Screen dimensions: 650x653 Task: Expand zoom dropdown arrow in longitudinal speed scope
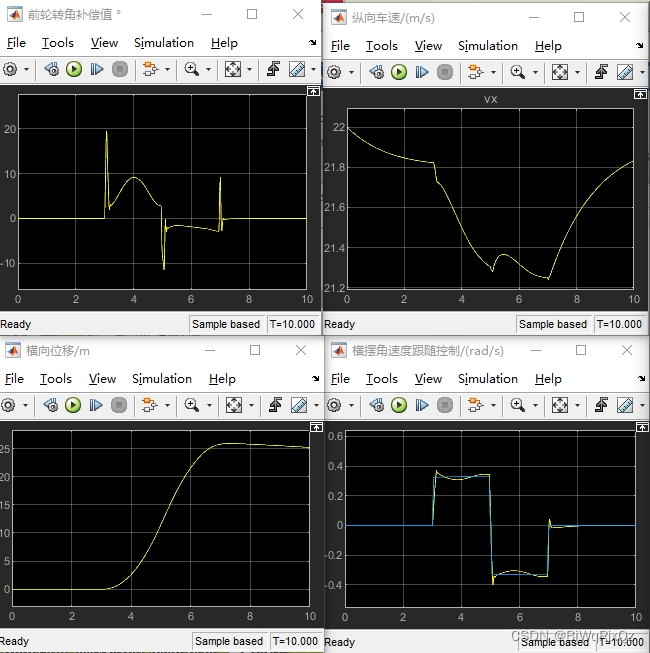tap(535, 72)
